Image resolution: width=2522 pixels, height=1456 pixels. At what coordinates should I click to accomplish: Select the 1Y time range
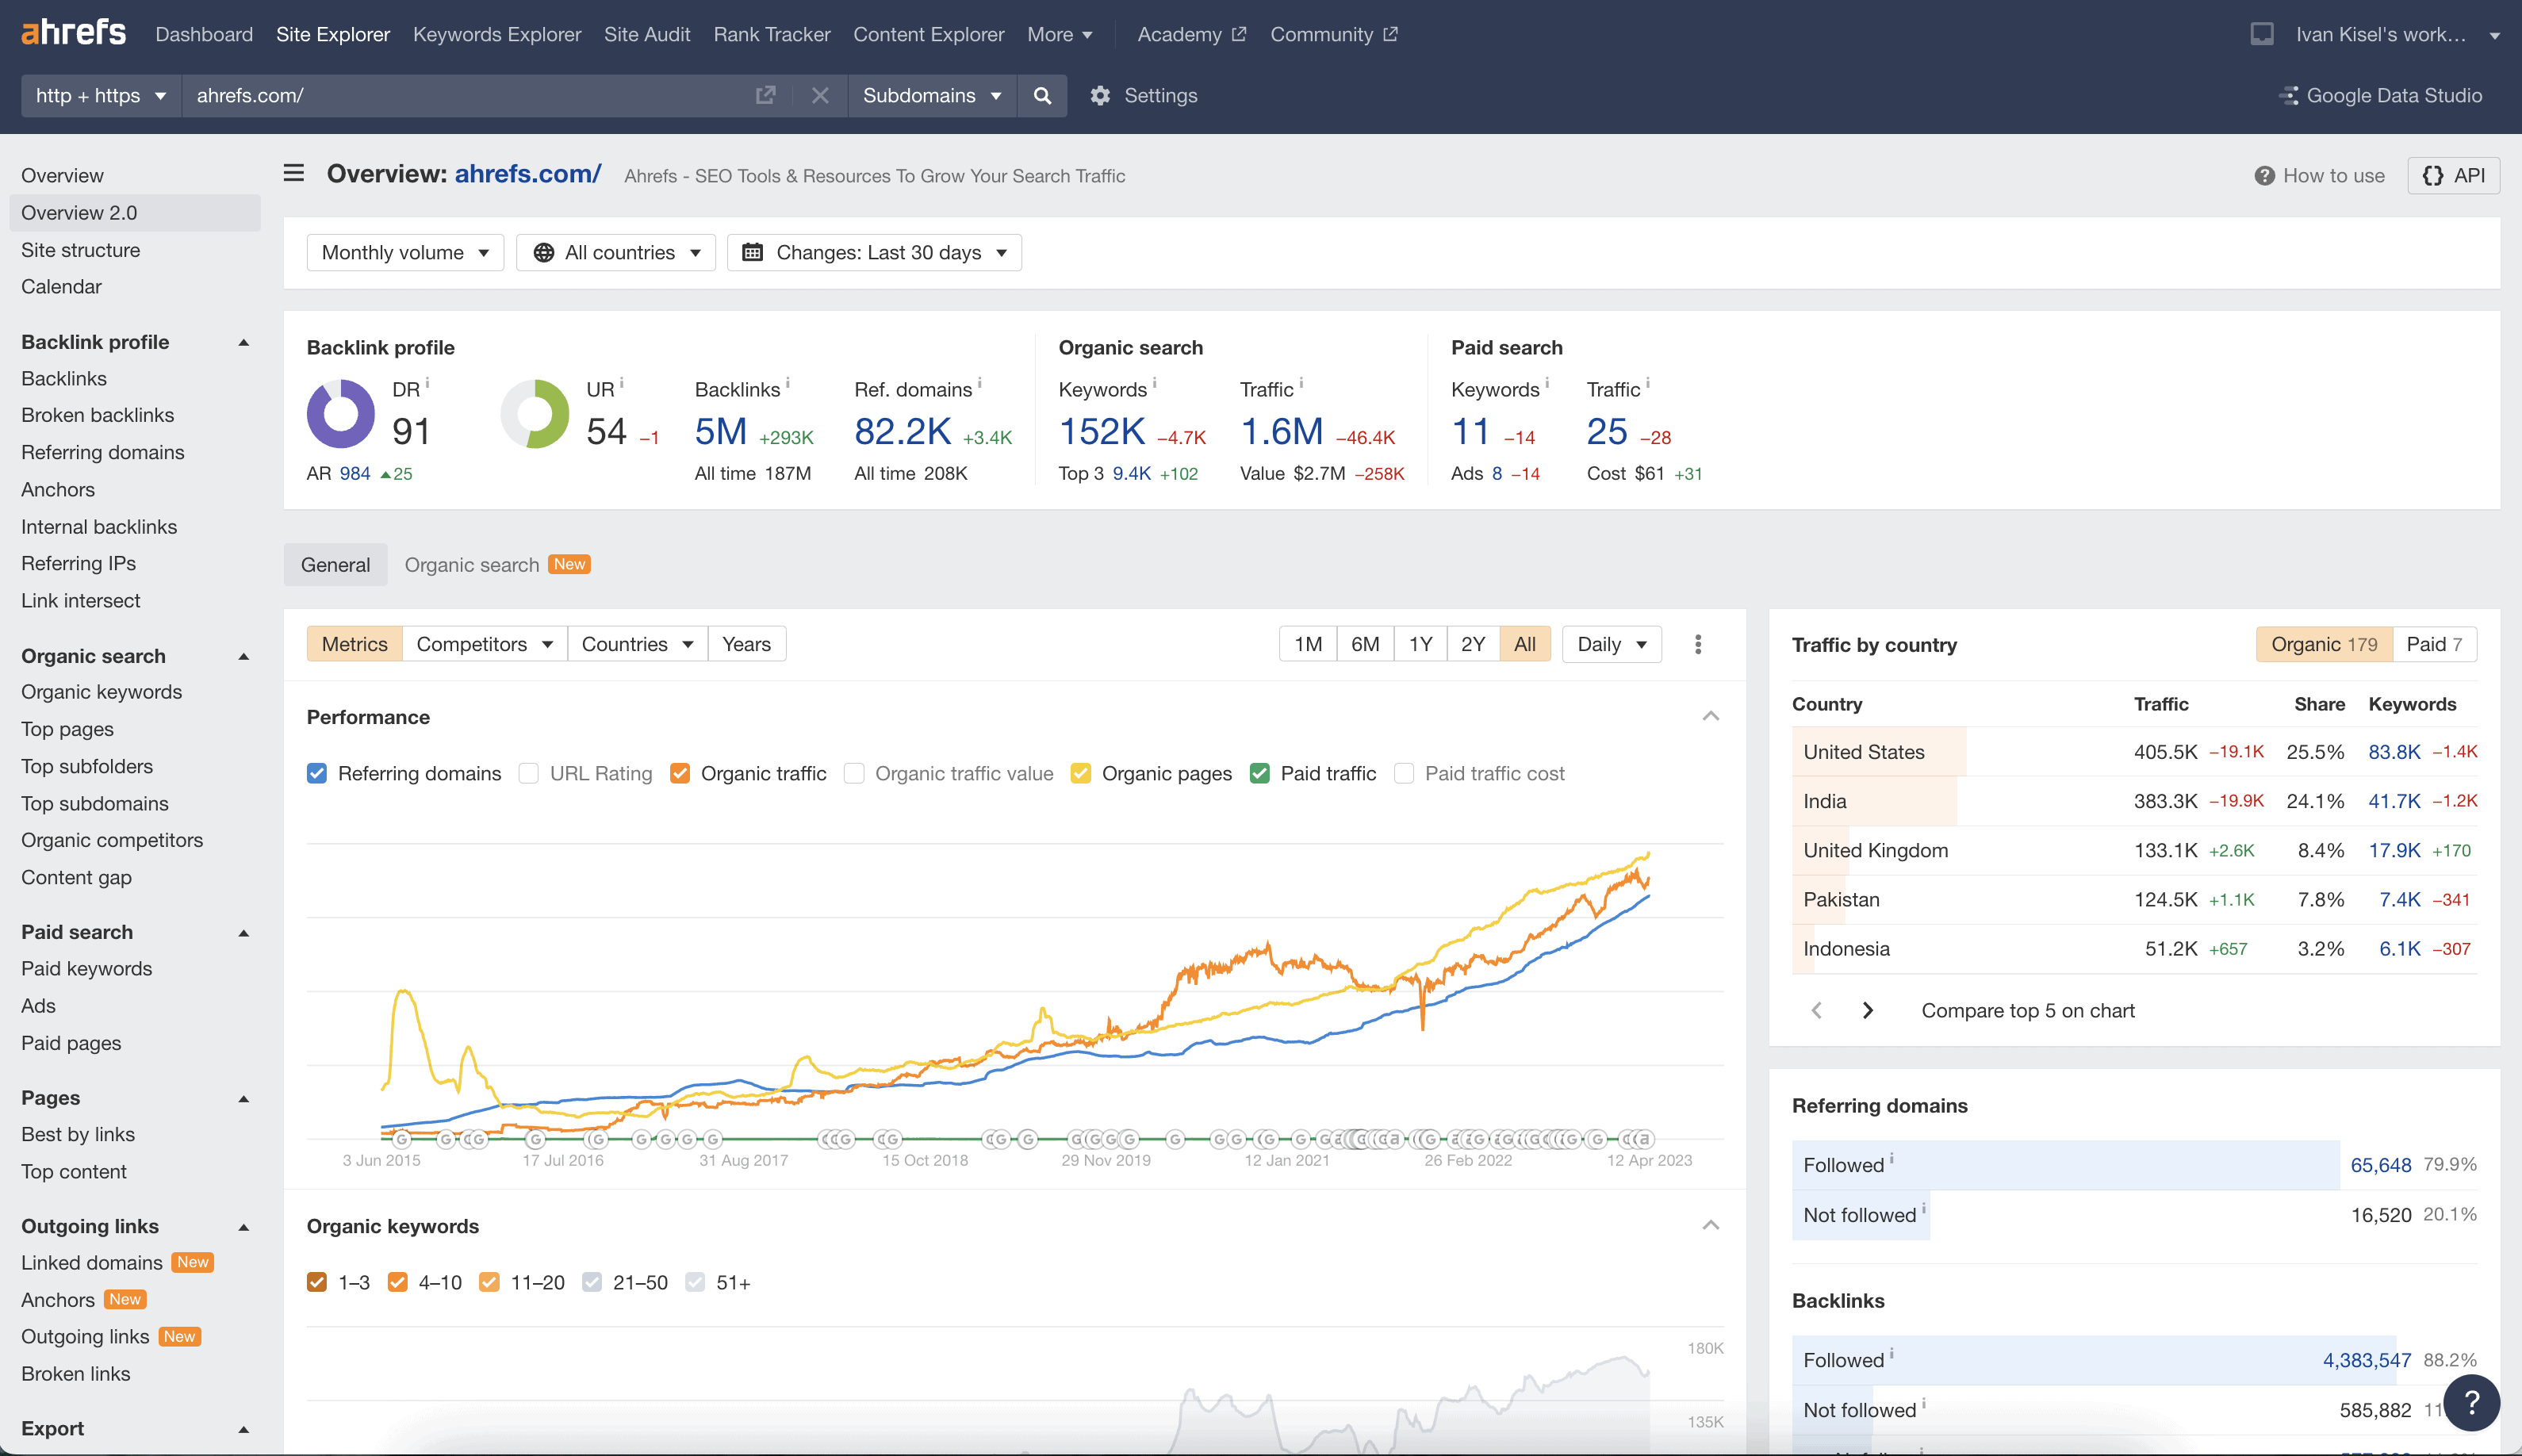pos(1420,645)
